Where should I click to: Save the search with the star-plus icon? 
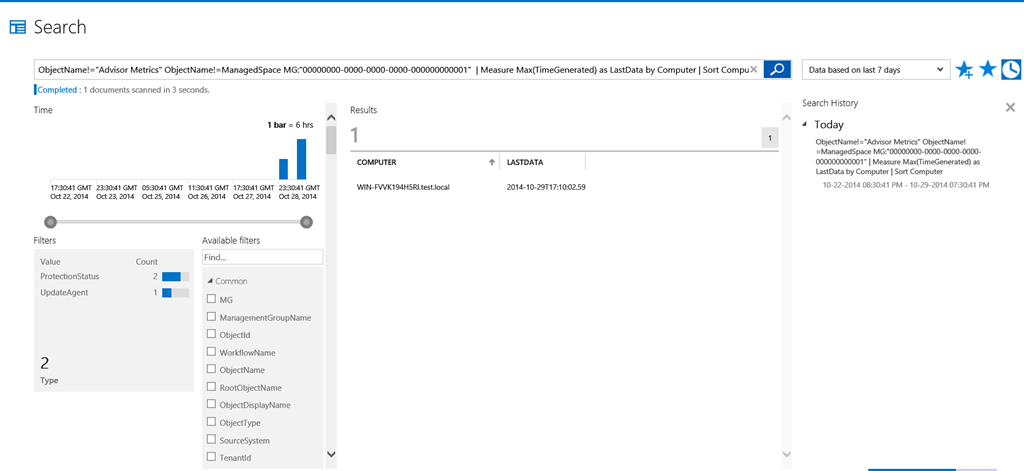[x=964, y=69]
